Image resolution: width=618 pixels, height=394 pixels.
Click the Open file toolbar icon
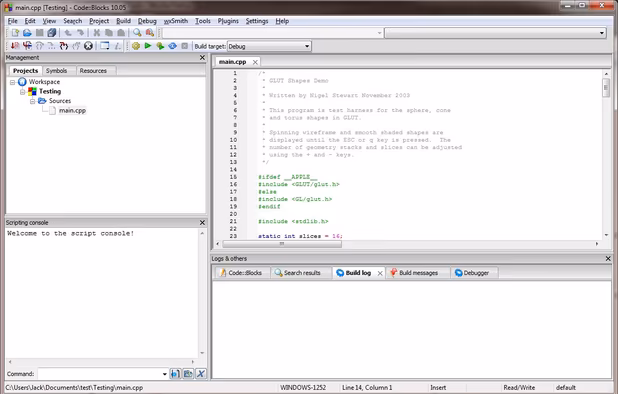point(27,33)
